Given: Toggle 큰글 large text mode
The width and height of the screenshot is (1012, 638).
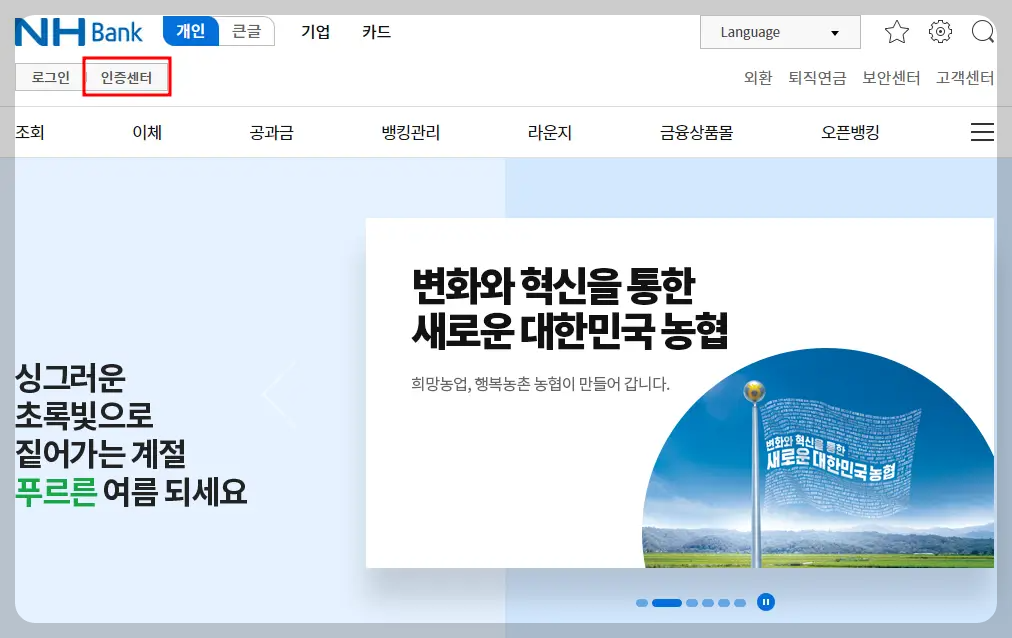Looking at the screenshot, I should [247, 31].
